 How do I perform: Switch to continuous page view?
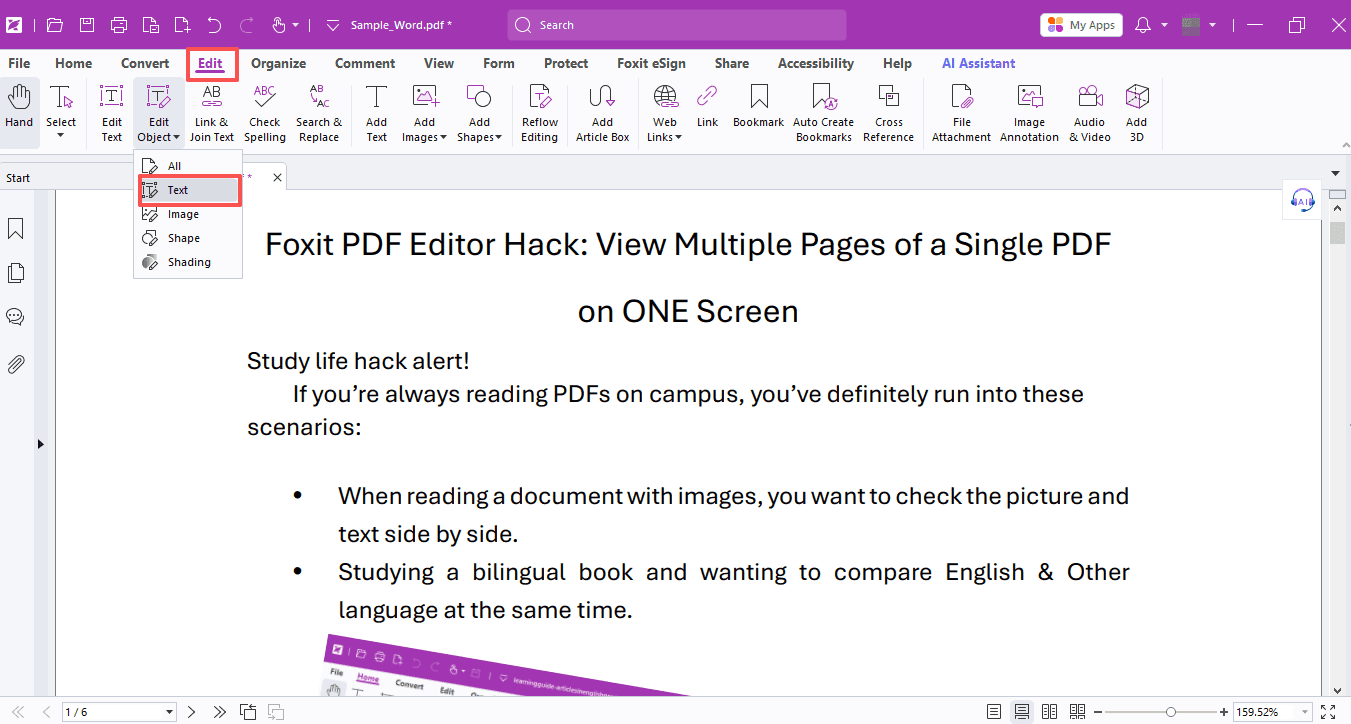click(1022, 712)
